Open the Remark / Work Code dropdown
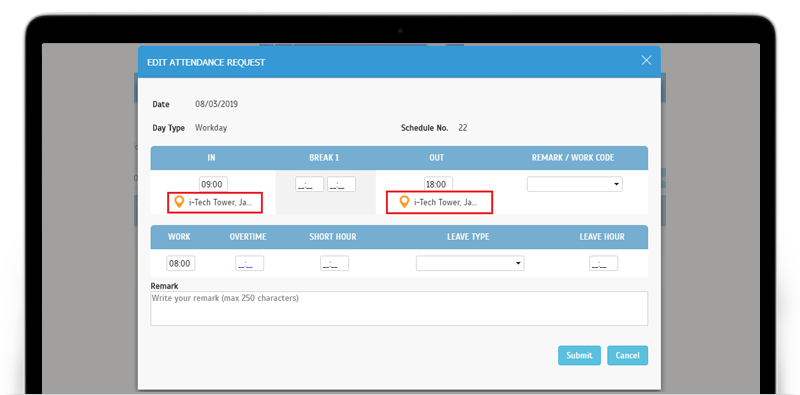 [x=574, y=184]
